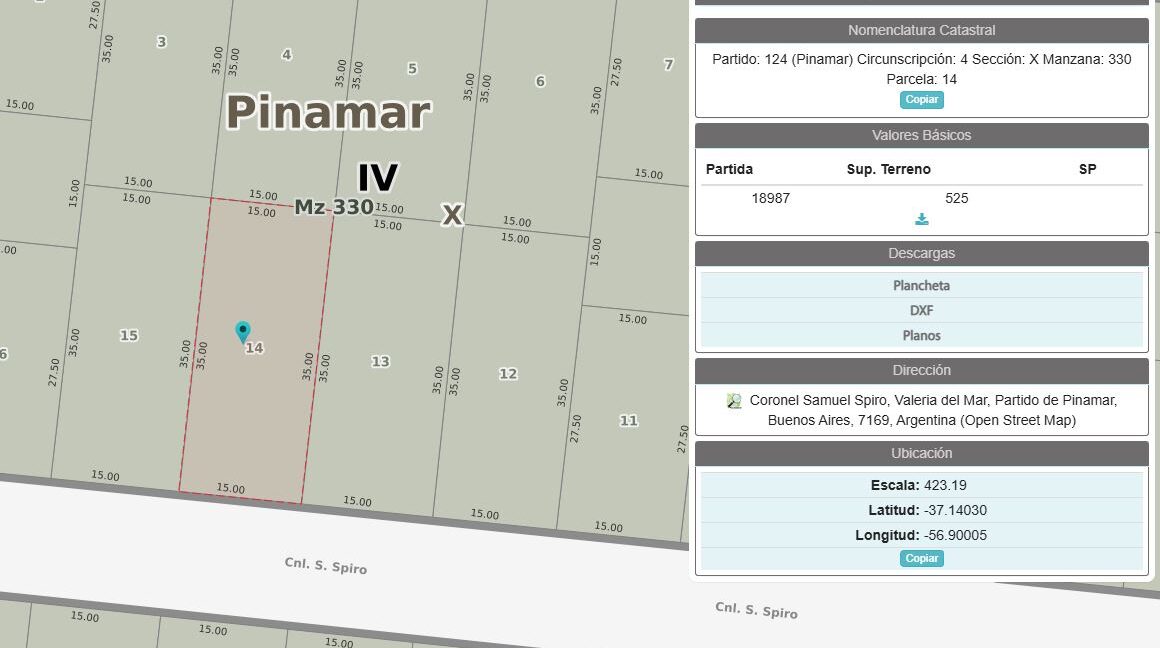Click the Valores Básicos header

[x=922, y=135]
